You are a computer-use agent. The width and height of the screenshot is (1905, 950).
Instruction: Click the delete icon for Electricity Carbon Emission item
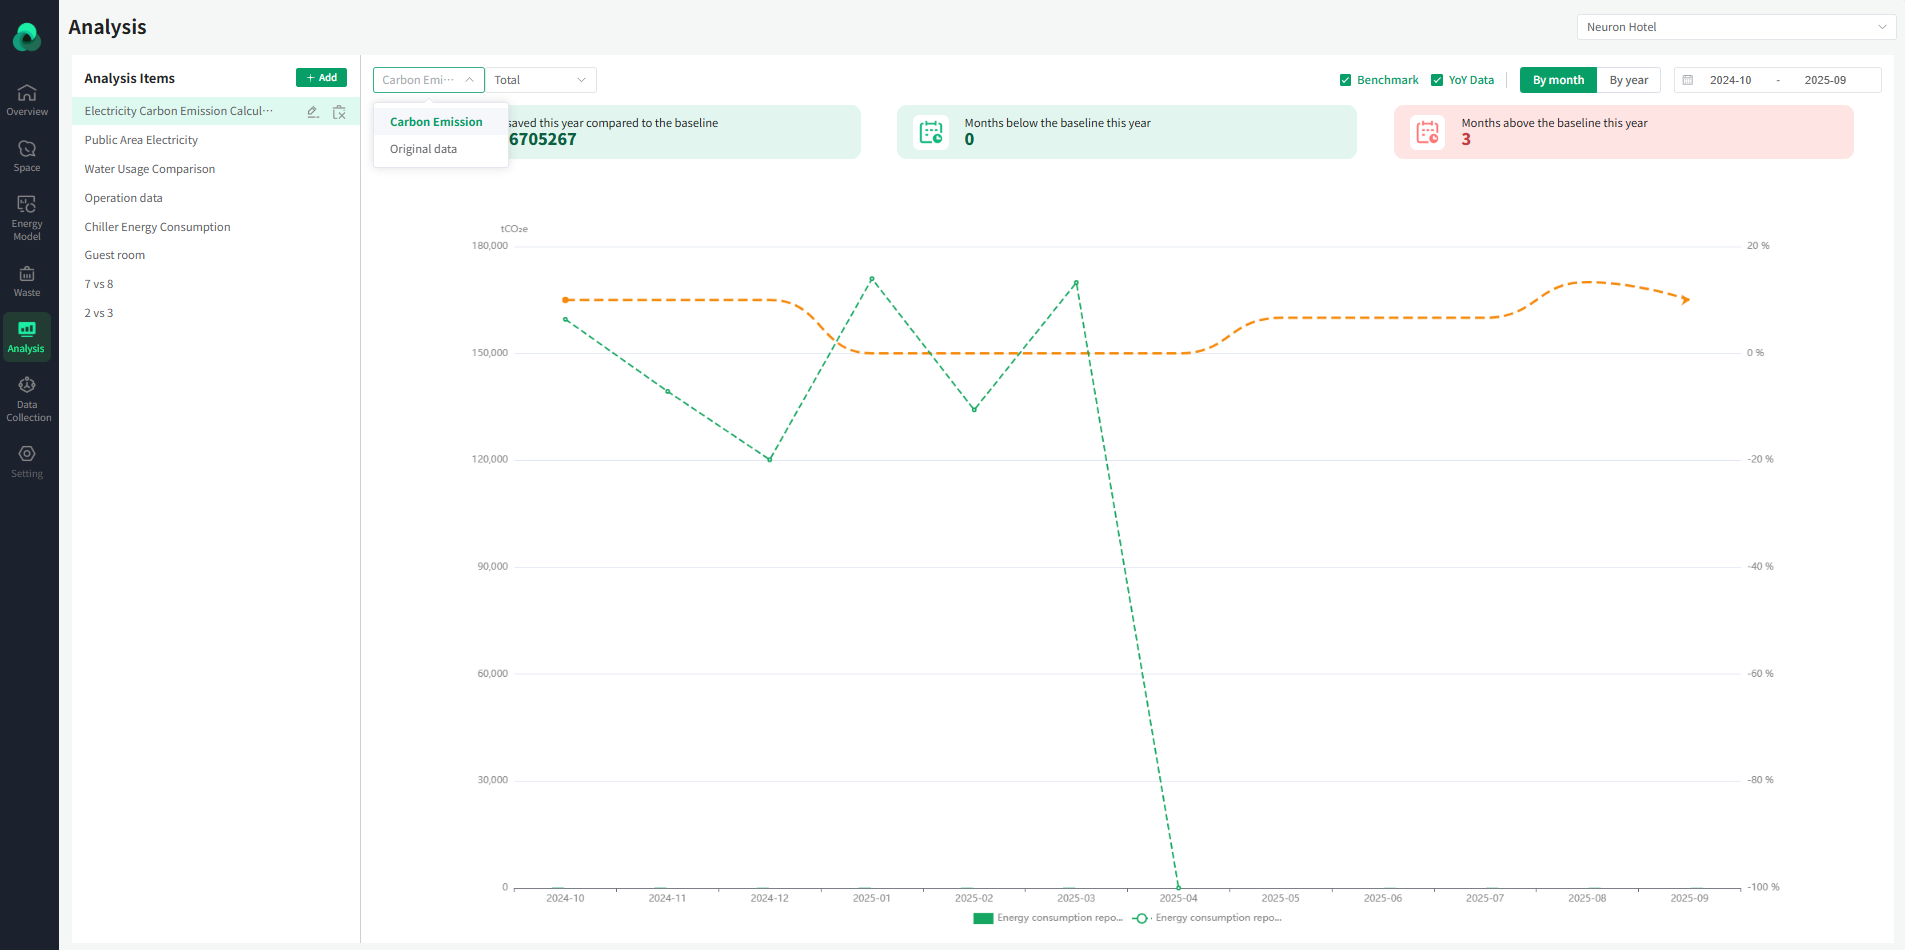coord(339,112)
